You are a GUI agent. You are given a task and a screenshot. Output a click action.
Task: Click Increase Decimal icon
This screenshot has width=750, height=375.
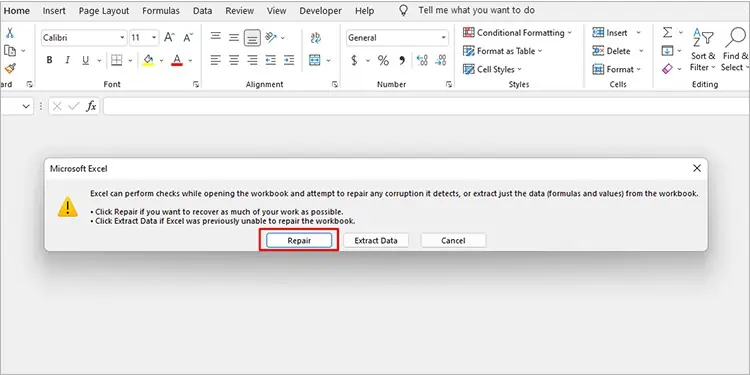pyautogui.click(x=422, y=60)
